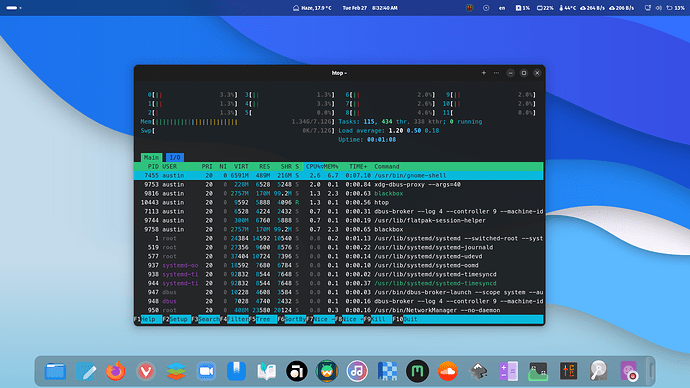Image resolution: width=690 pixels, height=388 pixels.
Task: Click F5 Tree to toggle tree view
Action: pos(263,319)
